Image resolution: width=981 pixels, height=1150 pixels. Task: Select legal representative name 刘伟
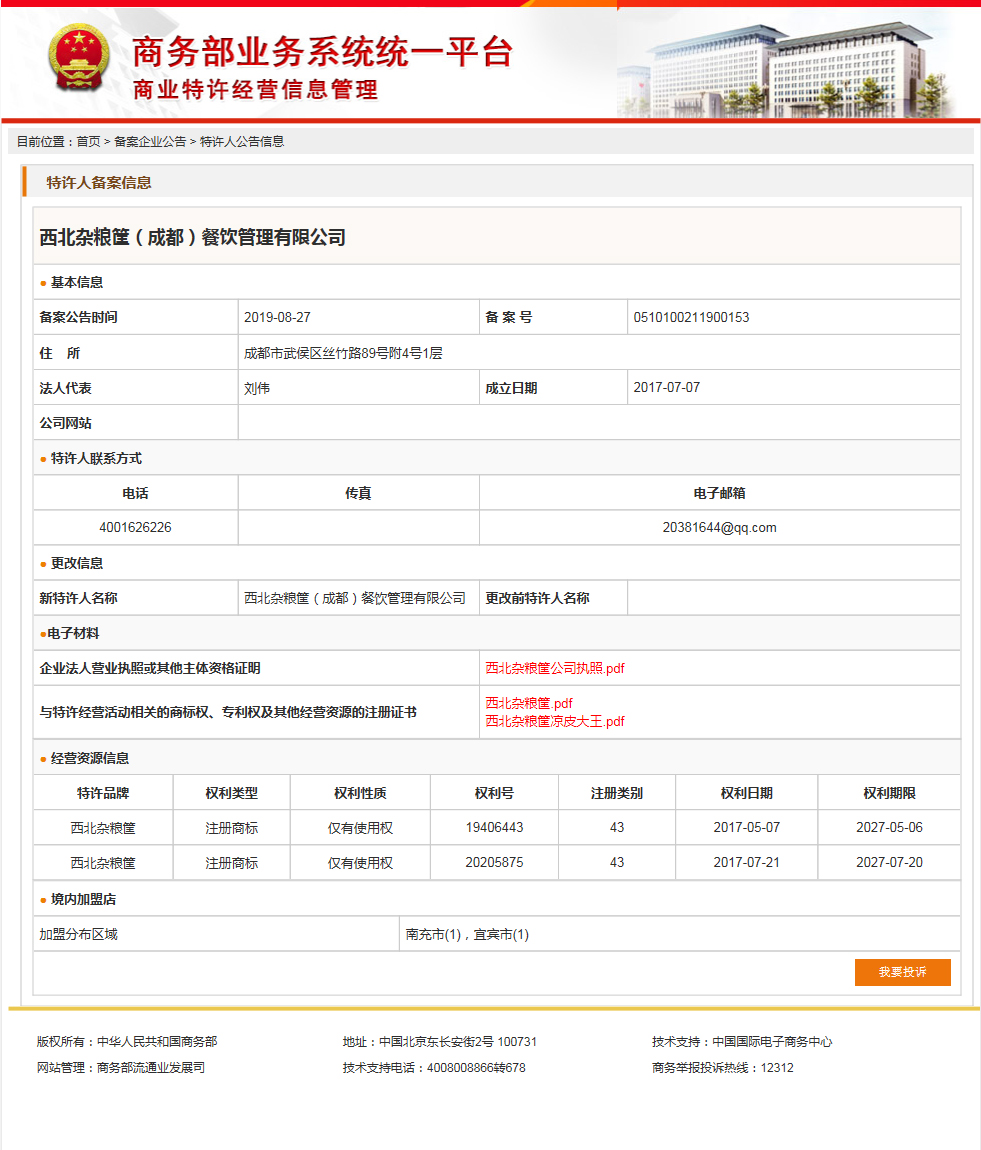[x=257, y=389]
